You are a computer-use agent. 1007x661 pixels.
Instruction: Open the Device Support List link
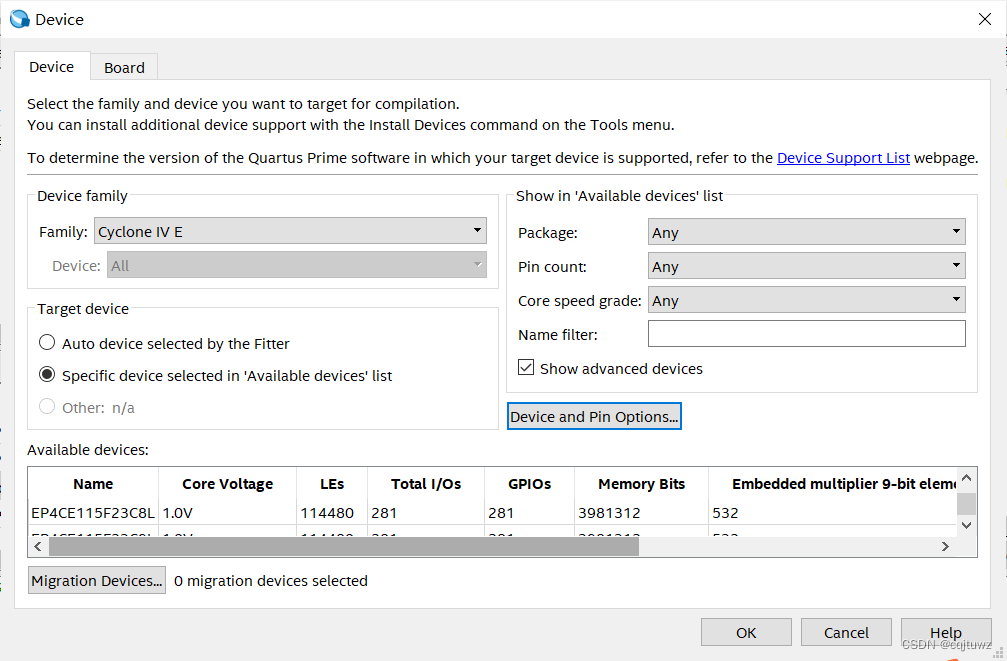(843, 157)
